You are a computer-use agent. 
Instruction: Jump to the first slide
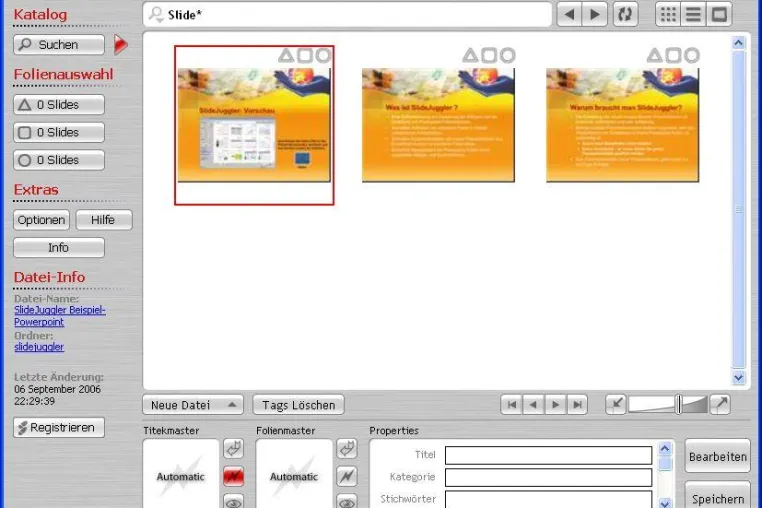[512, 404]
